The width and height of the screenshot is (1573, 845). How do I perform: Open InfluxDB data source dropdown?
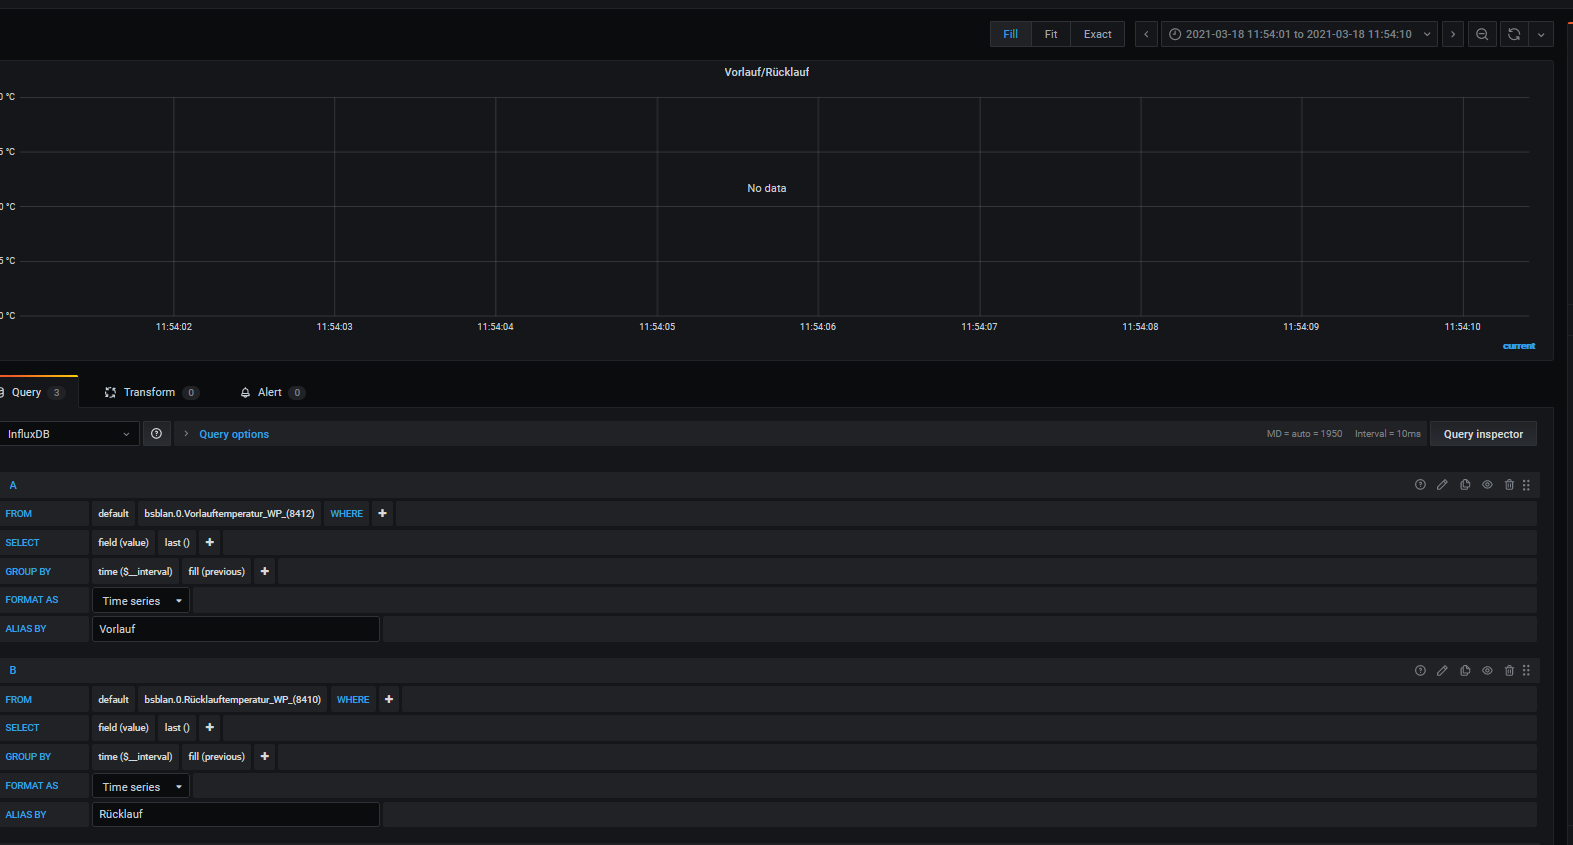(68, 434)
